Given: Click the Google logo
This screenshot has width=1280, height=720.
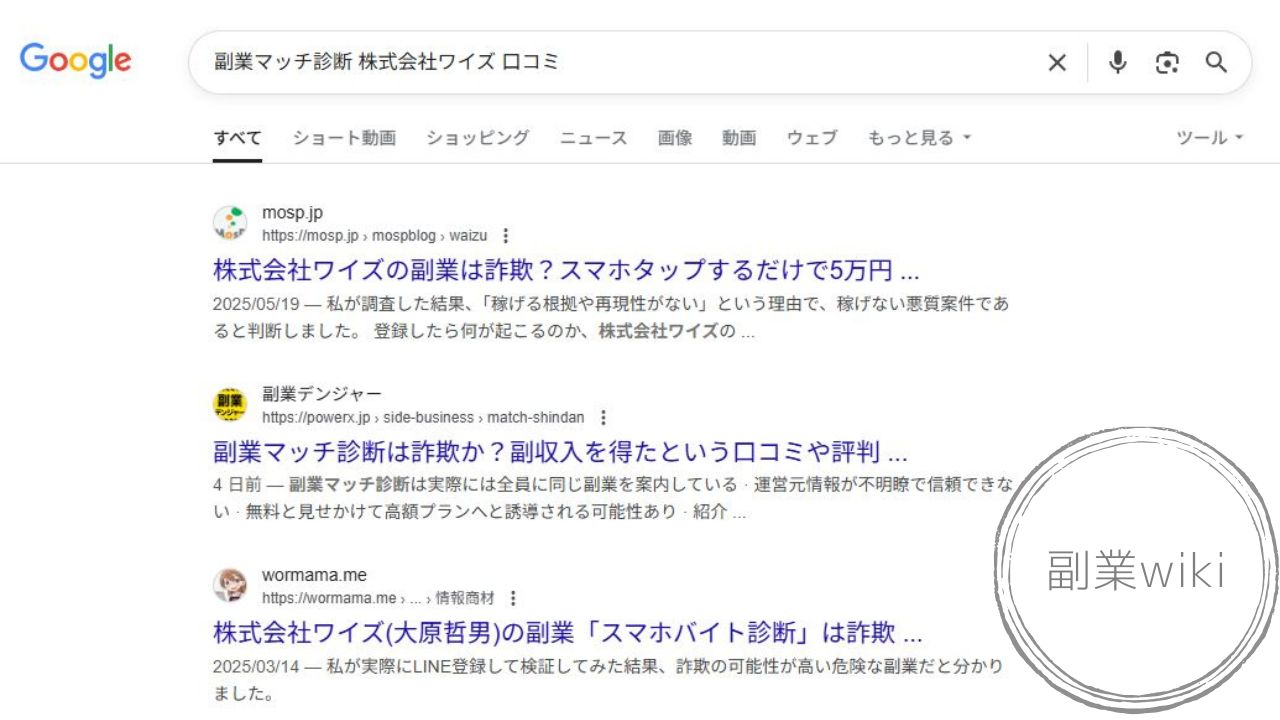Looking at the screenshot, I should (x=76, y=60).
